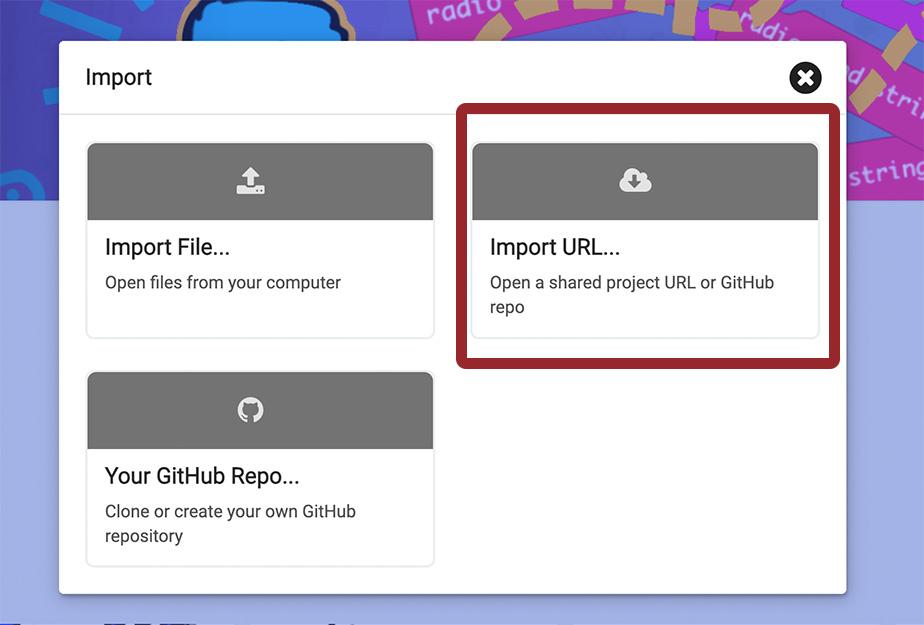Click the cloud download icon on Import URL
Image resolution: width=924 pixels, height=625 pixels.
pyautogui.click(x=635, y=181)
